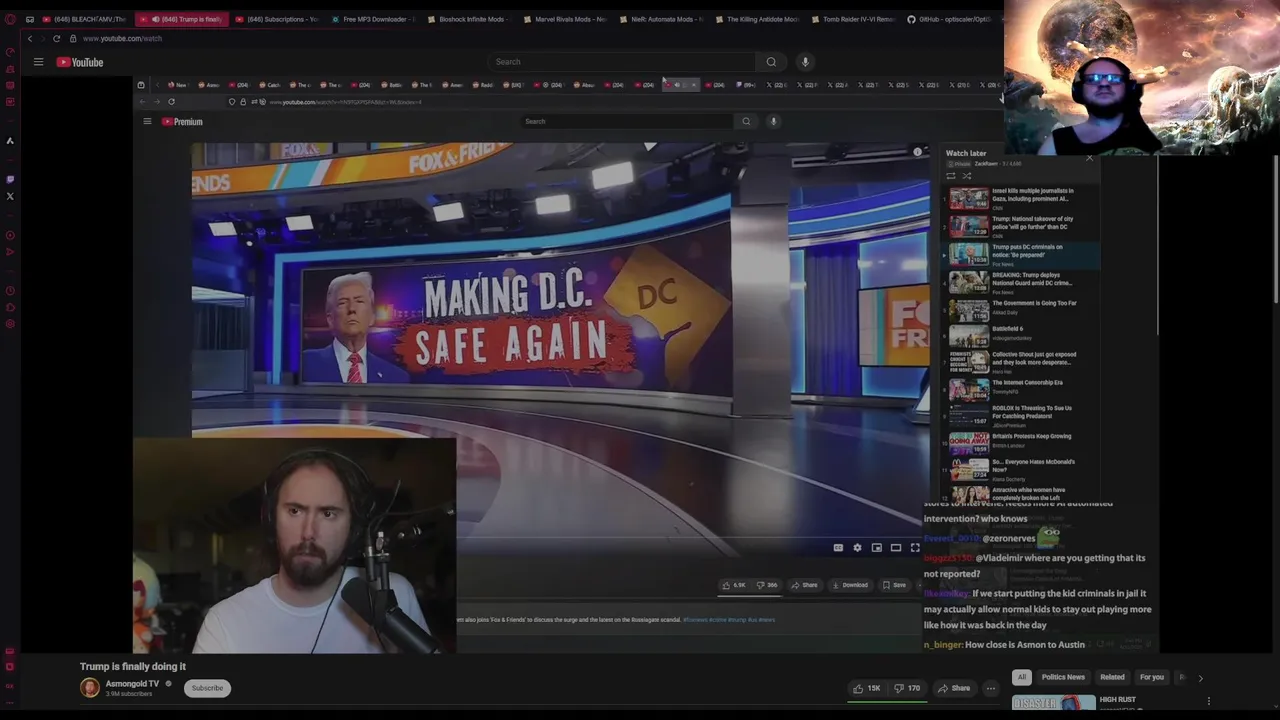Go to the outer YouTube logo home
1280x720 pixels.
point(80,62)
